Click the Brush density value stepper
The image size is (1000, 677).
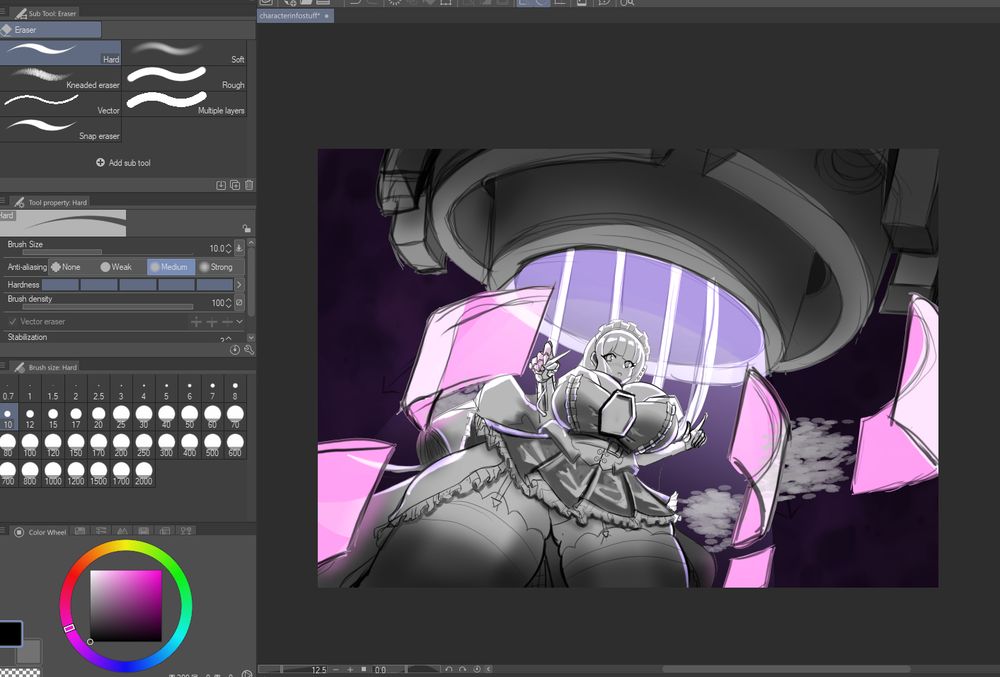click(x=228, y=303)
